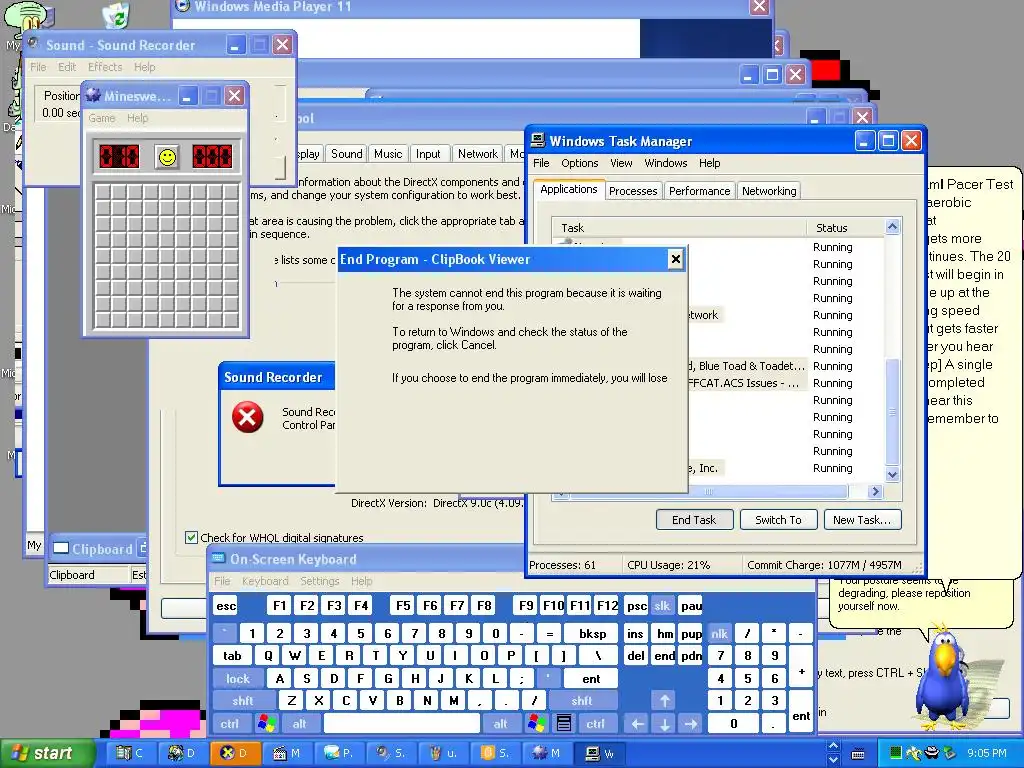Toggle the right alt key on On-Screen Keyboard
1024x768 pixels.
pos(500,723)
